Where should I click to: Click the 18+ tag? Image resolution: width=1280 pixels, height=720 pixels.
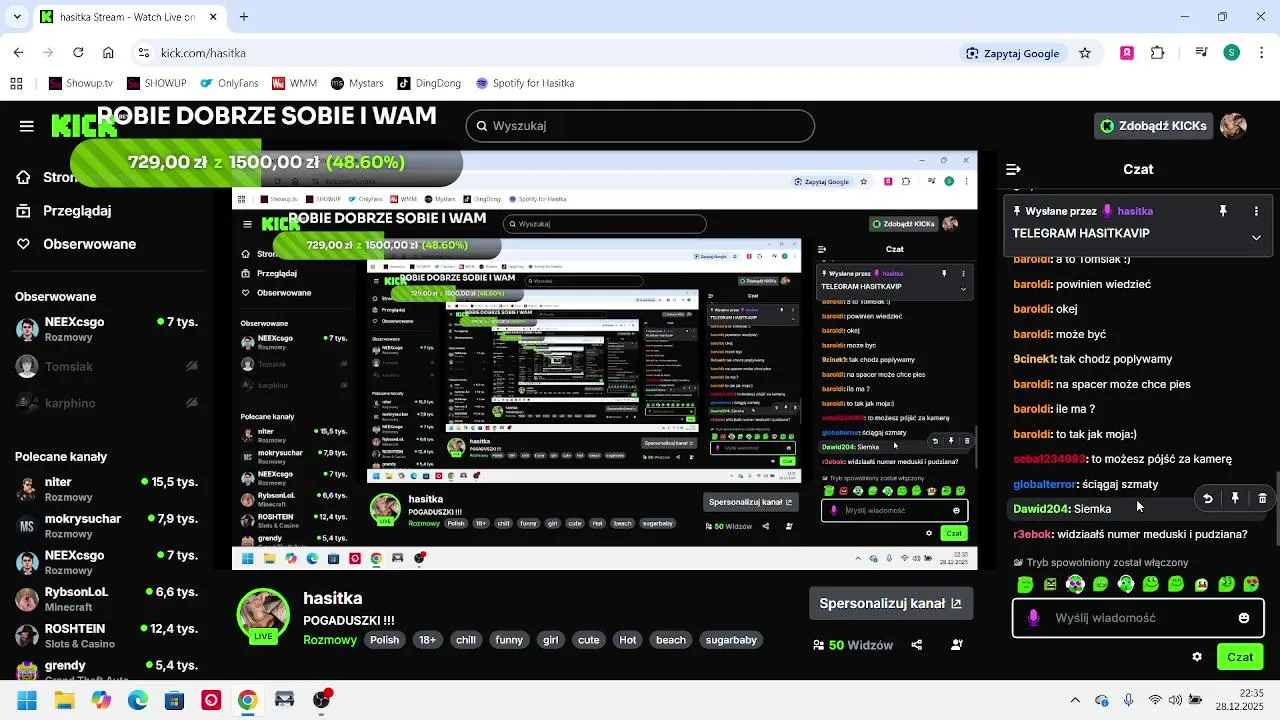427,640
